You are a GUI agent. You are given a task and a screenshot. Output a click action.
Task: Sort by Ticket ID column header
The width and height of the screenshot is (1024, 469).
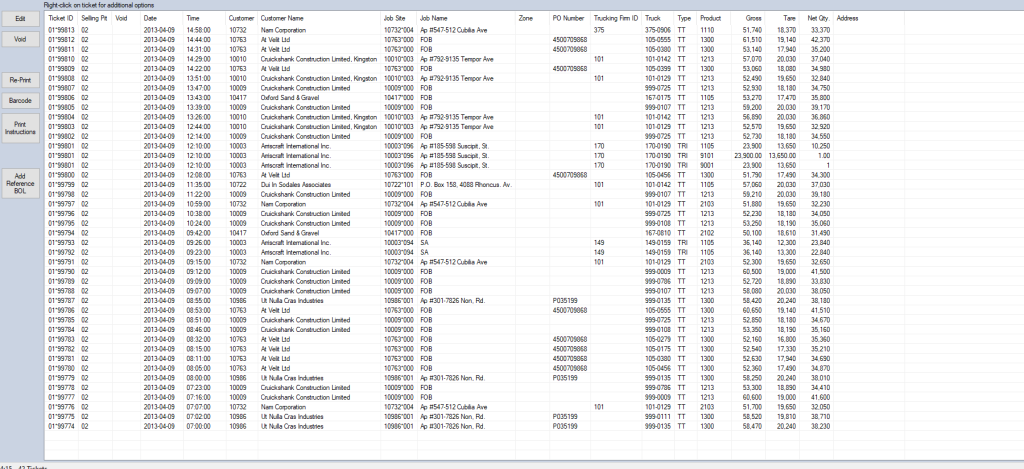point(61,18)
